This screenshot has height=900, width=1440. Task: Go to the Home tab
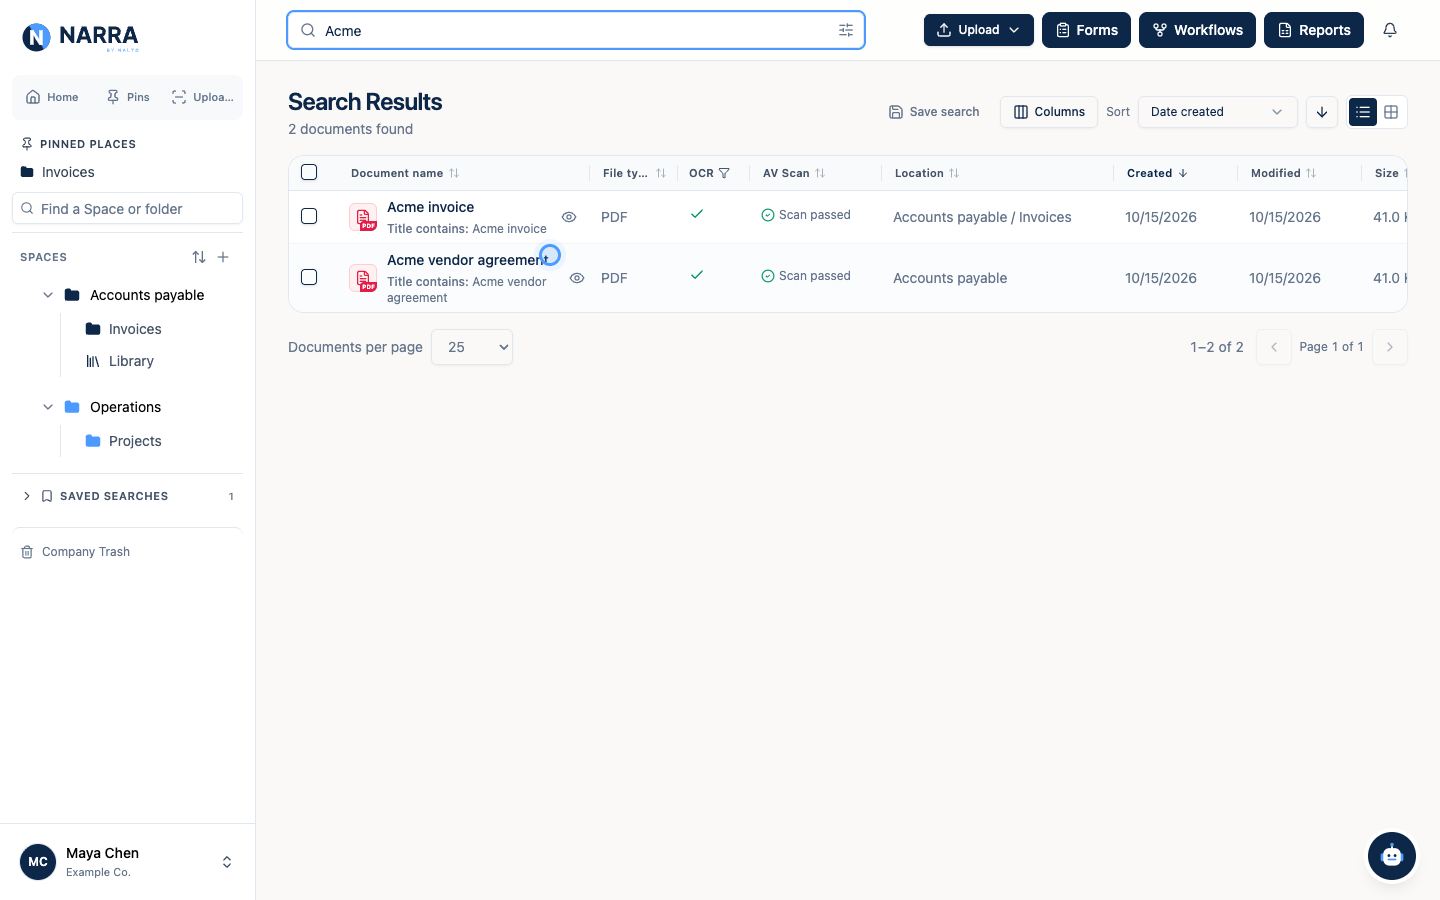(52, 97)
